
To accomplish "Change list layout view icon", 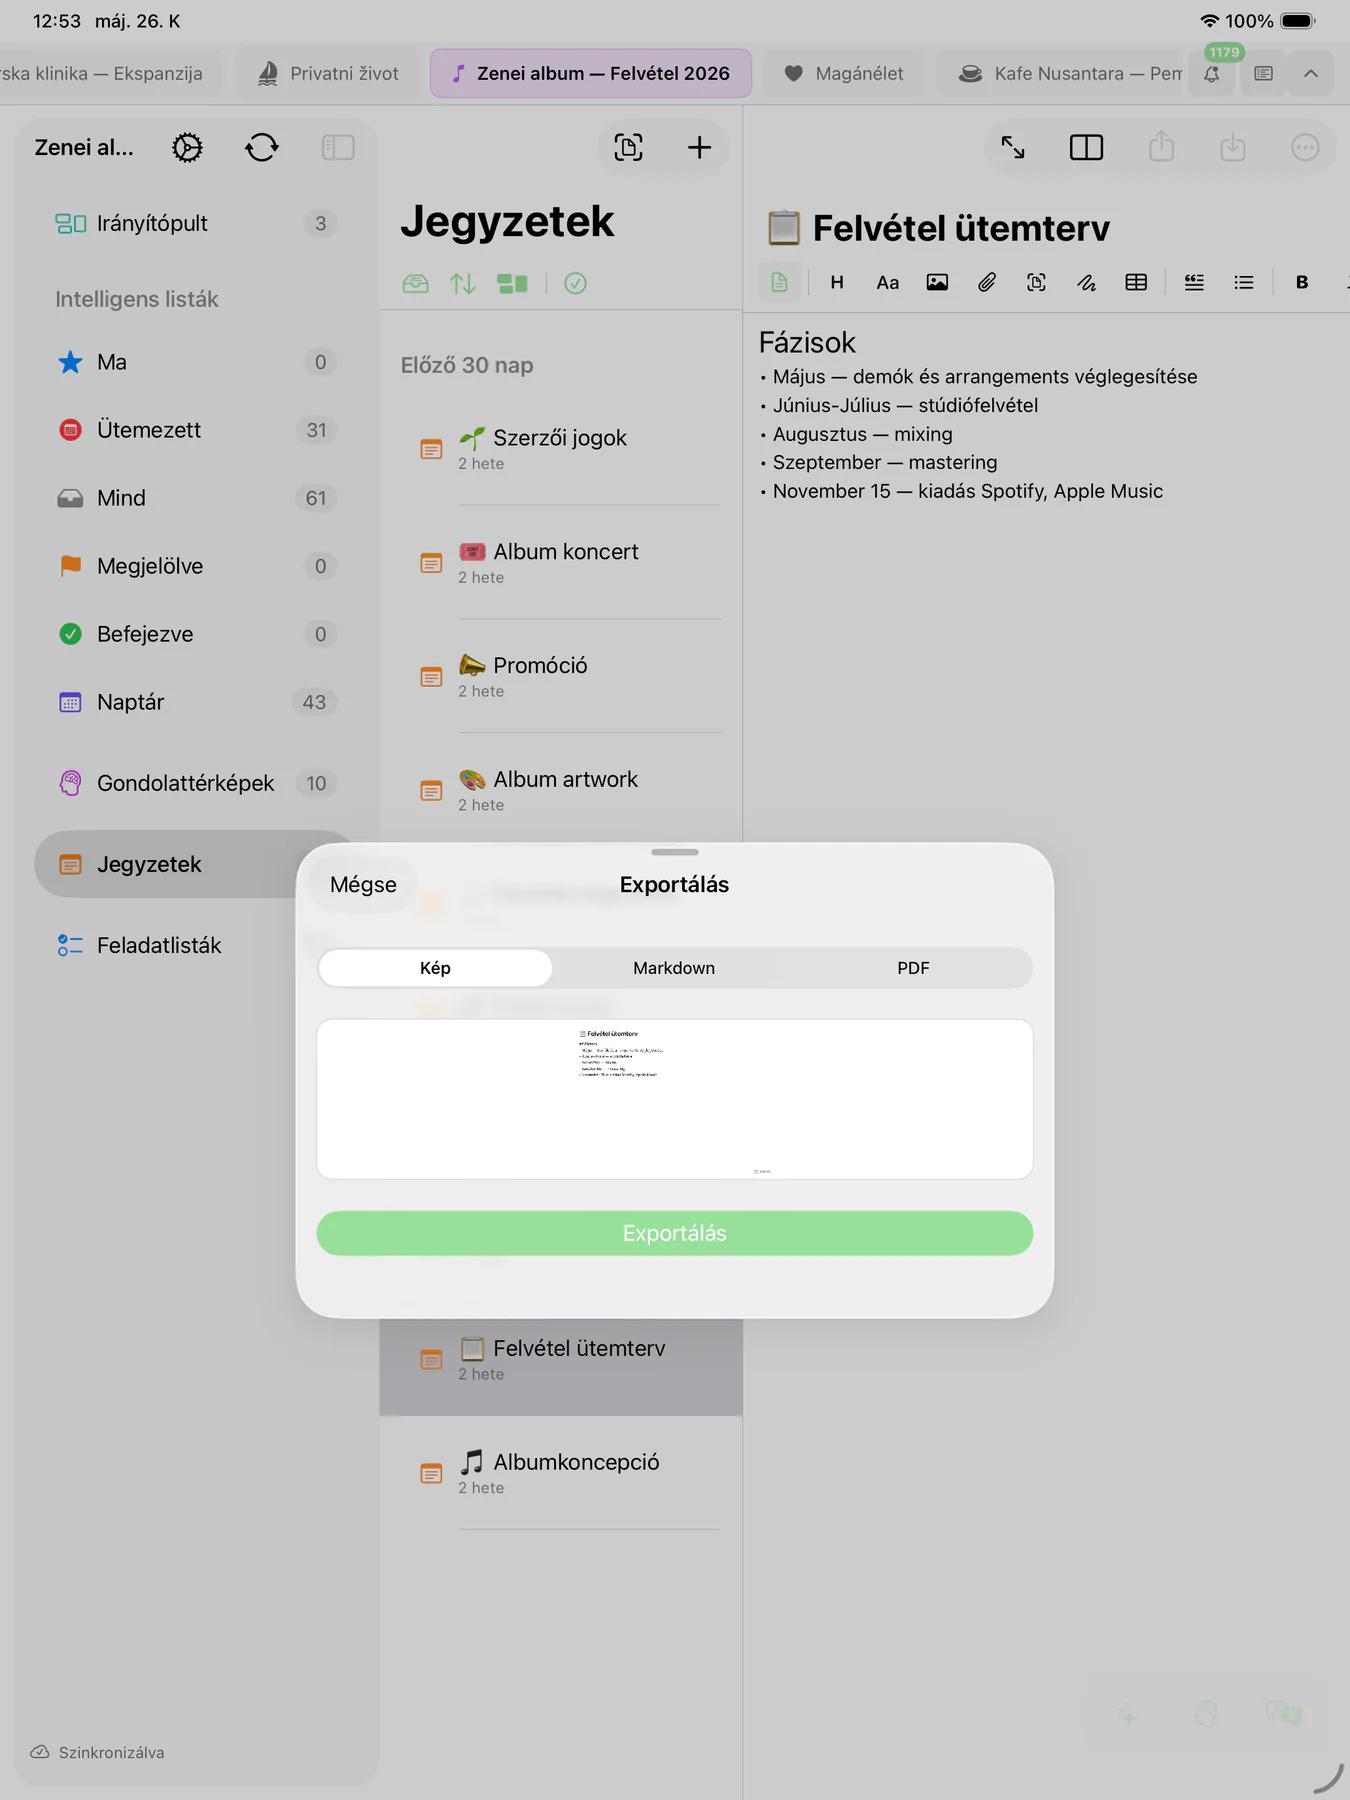I will 512,284.
